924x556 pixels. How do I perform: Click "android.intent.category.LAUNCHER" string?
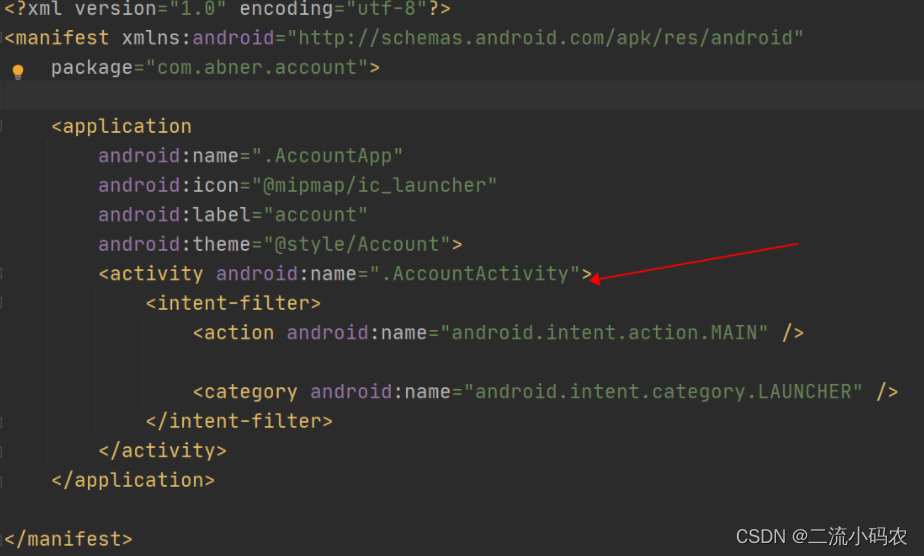point(663,392)
